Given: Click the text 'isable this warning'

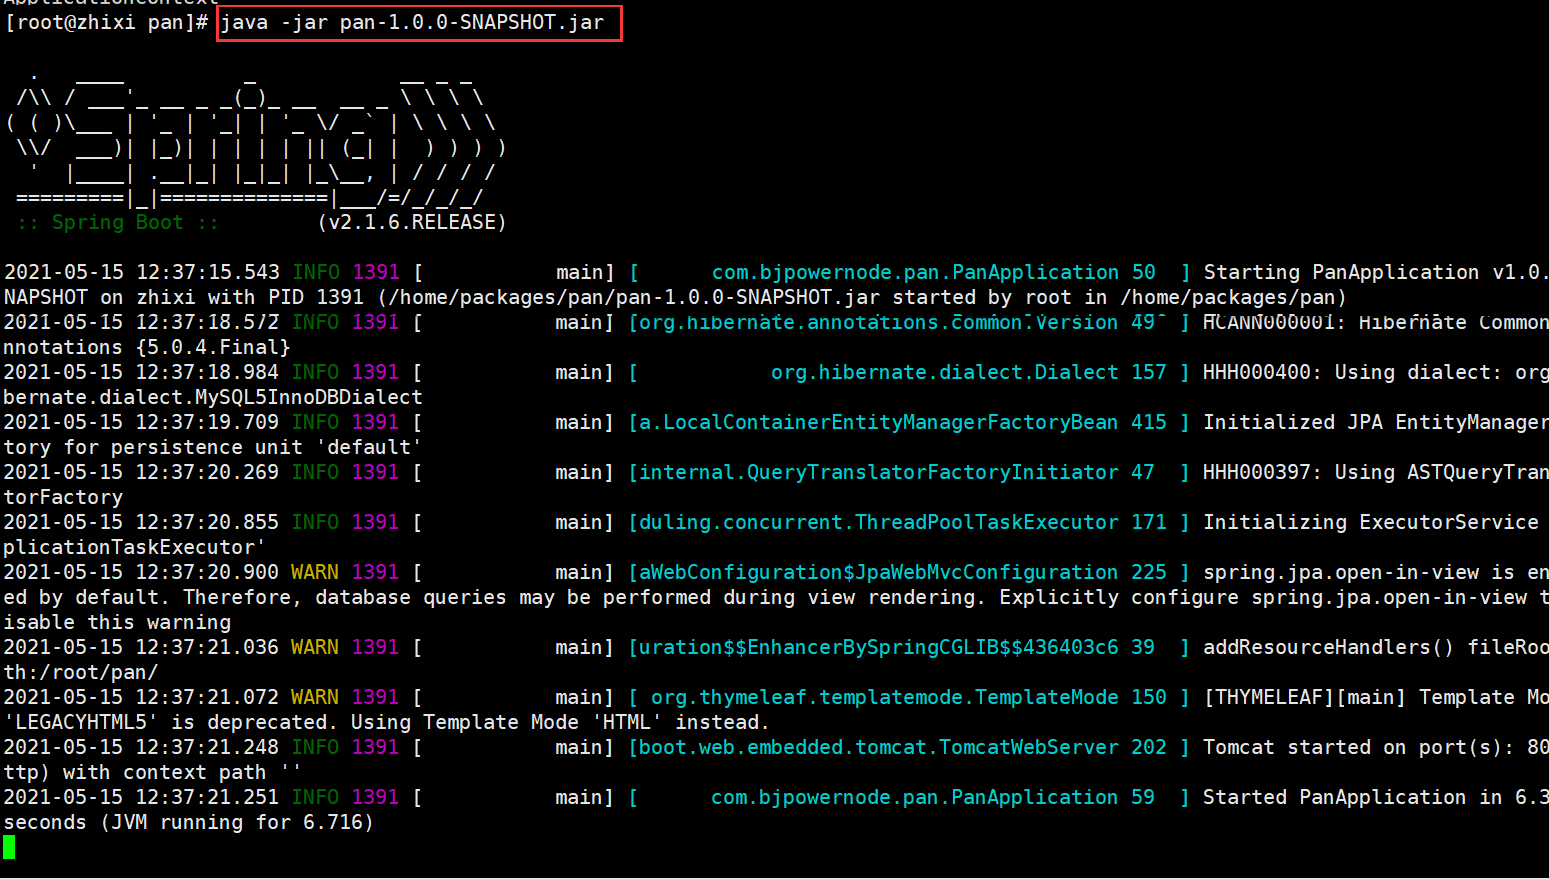Looking at the screenshot, I should [x=117, y=622].
